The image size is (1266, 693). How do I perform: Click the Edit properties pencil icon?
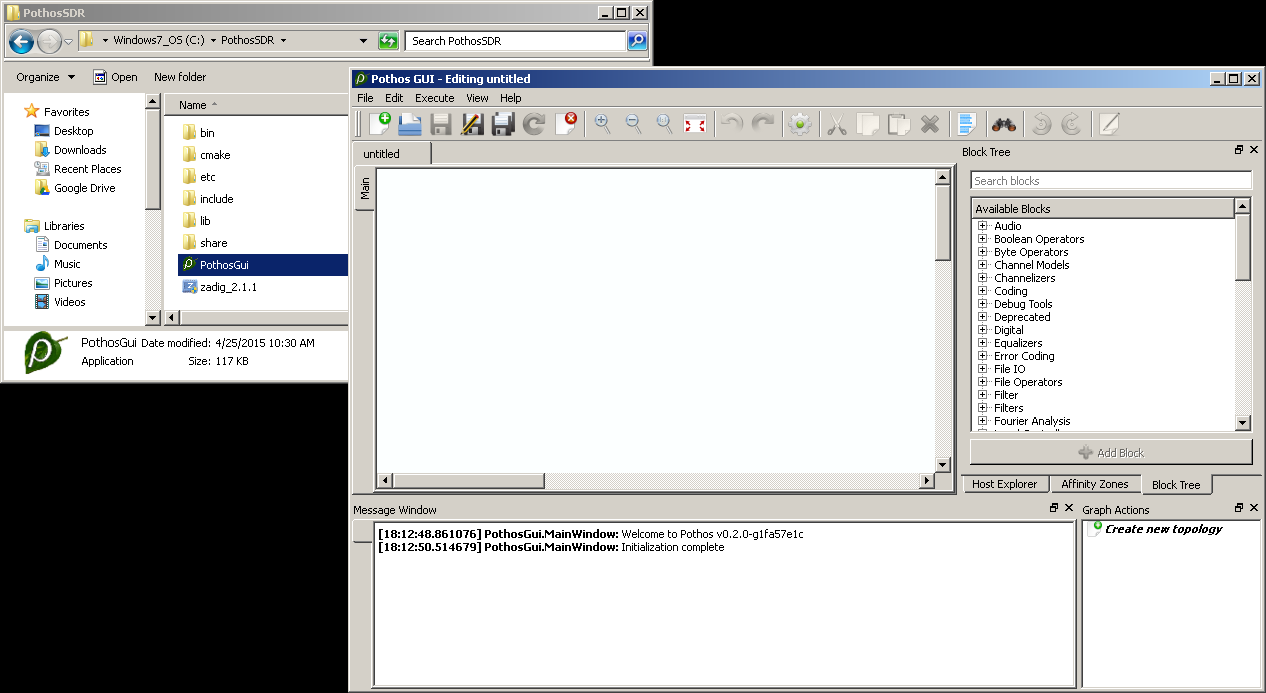pyautogui.click(x=1108, y=124)
